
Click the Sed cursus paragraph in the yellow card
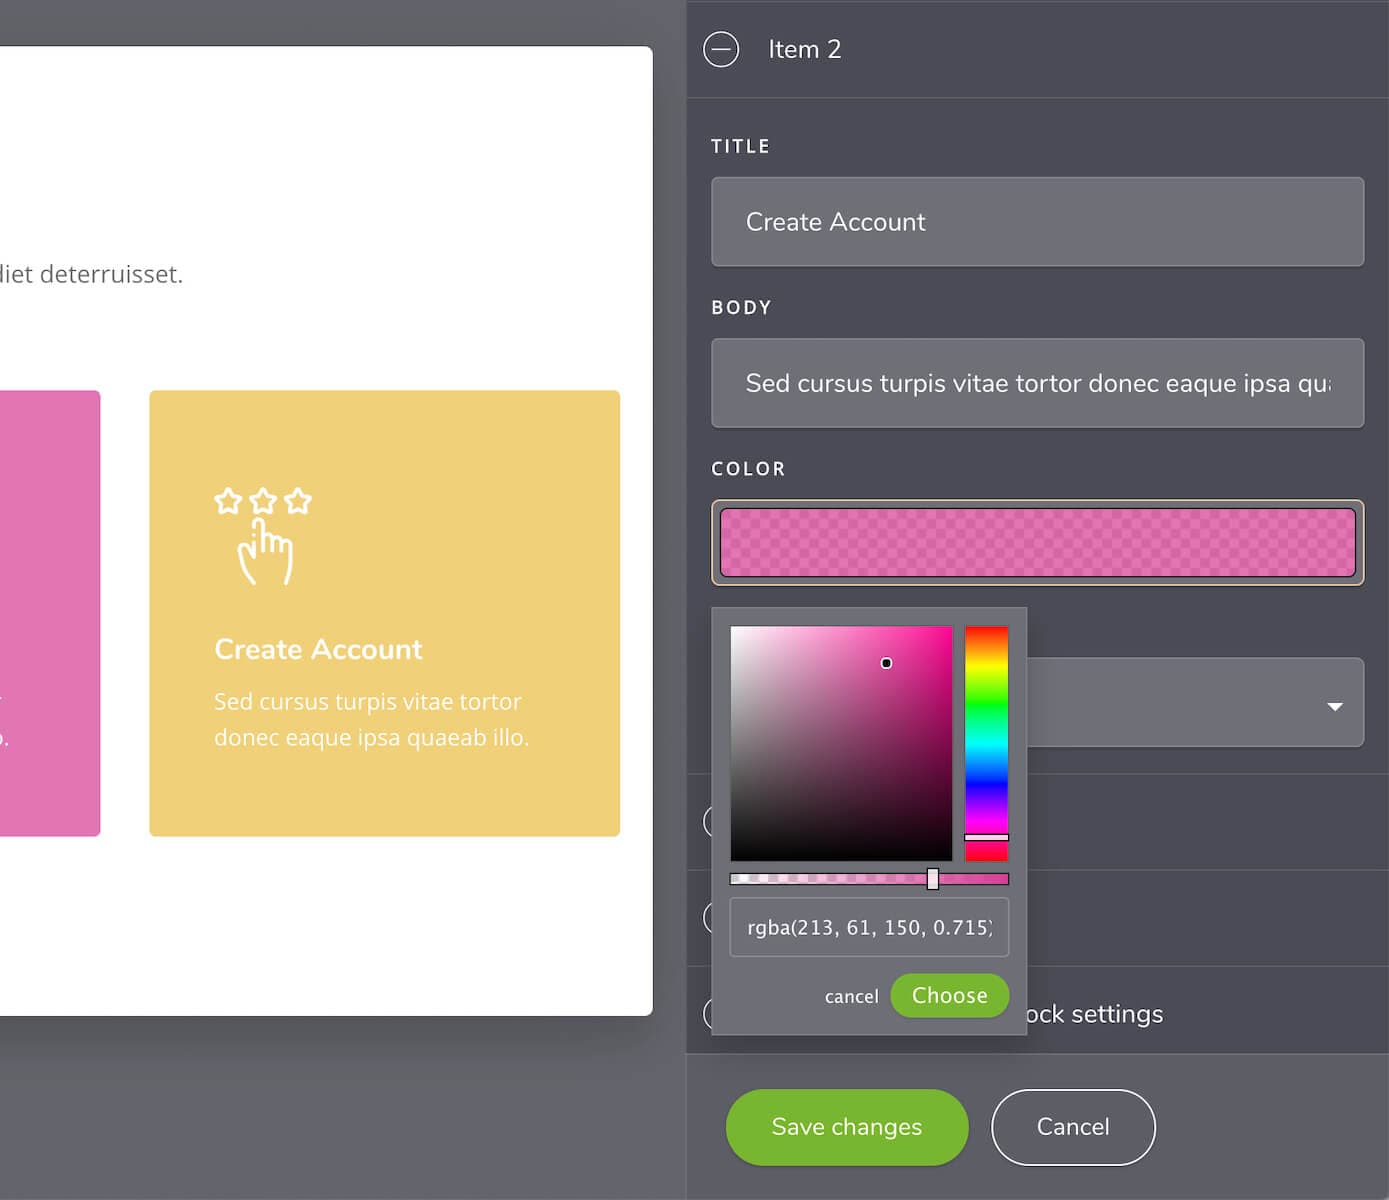(371, 720)
